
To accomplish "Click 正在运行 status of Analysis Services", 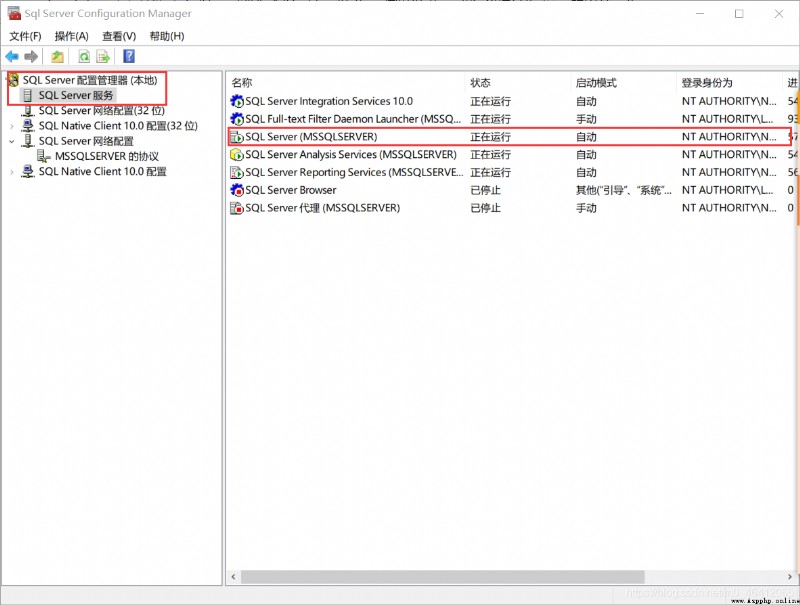I will click(490, 155).
